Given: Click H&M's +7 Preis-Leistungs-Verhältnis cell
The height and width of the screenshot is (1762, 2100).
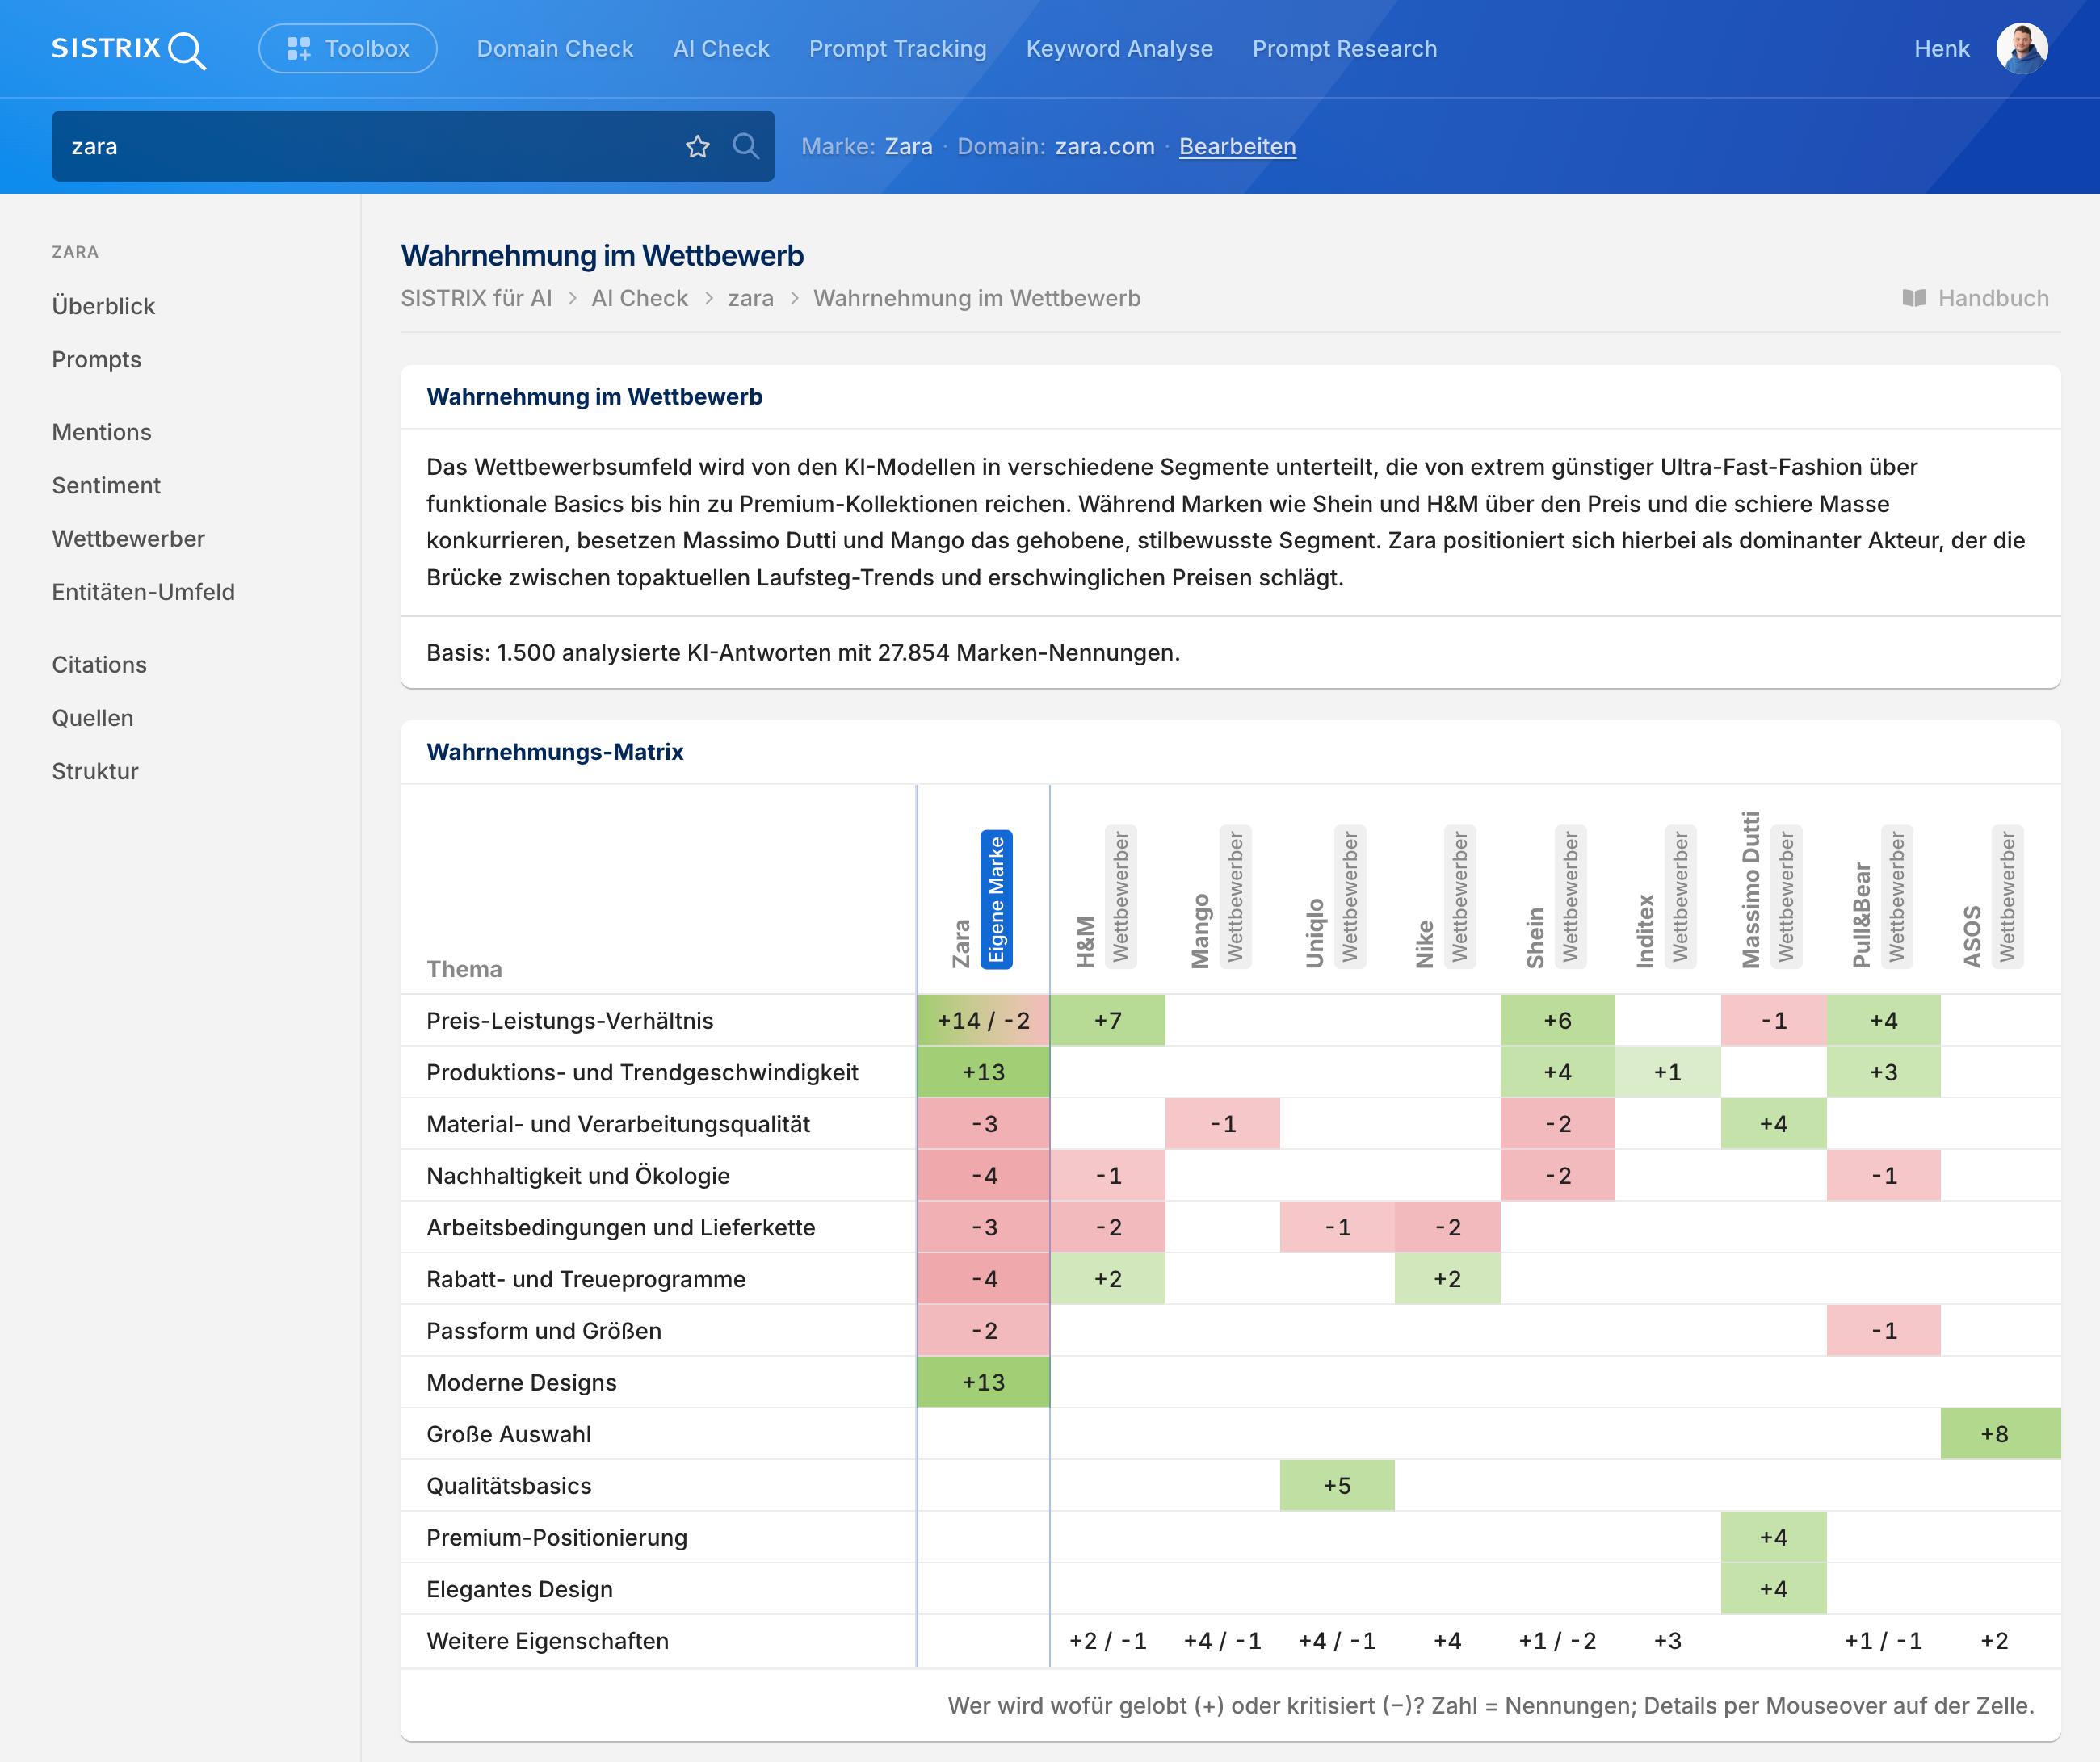Looking at the screenshot, I should 1108,1020.
